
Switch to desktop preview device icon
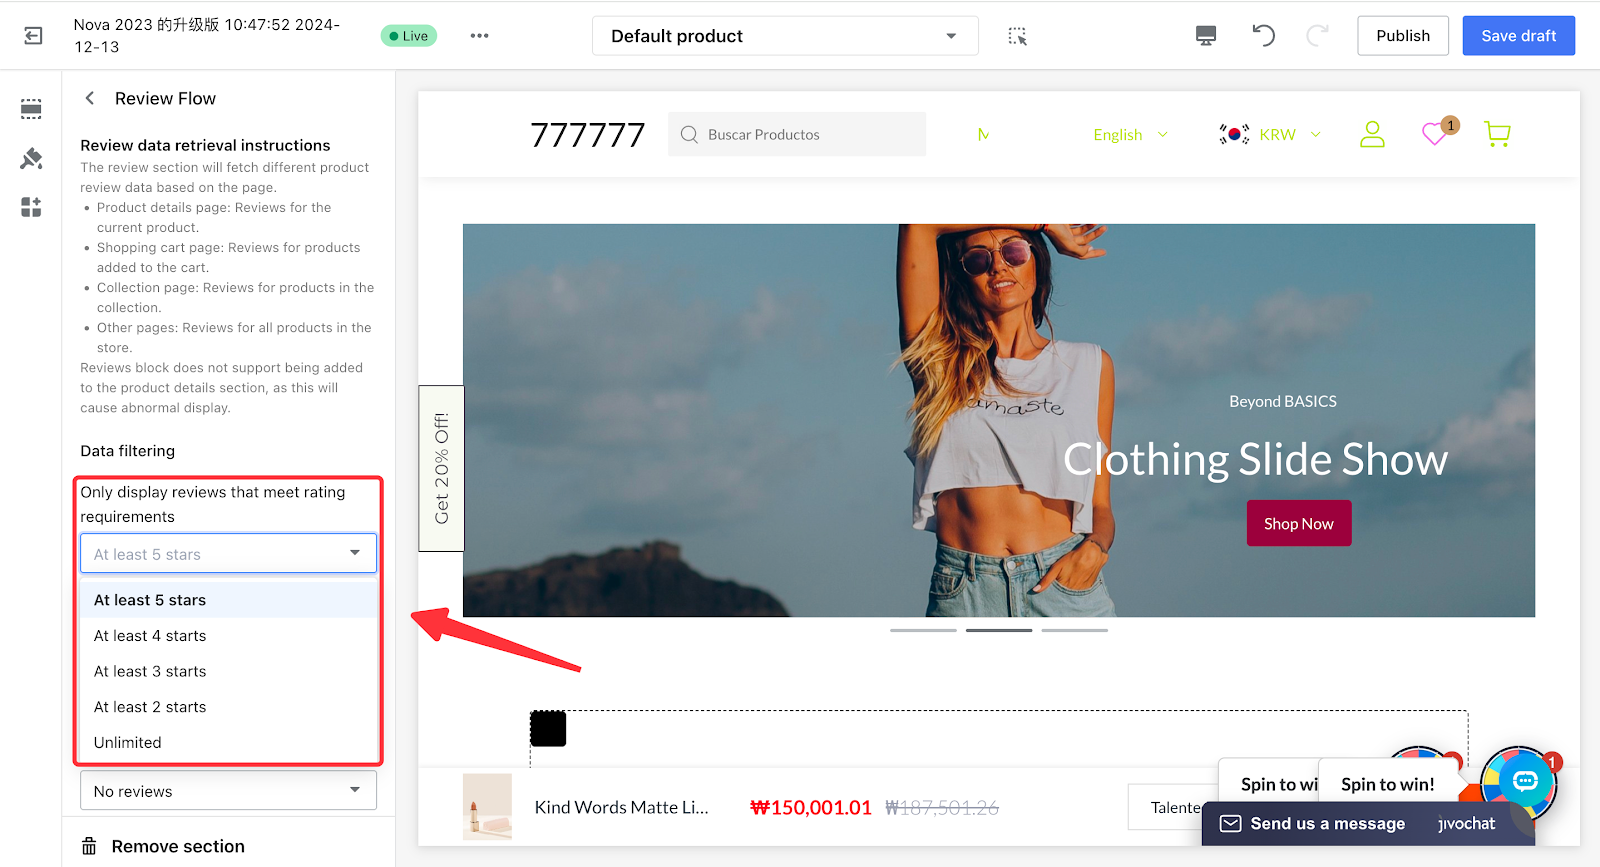click(x=1206, y=36)
